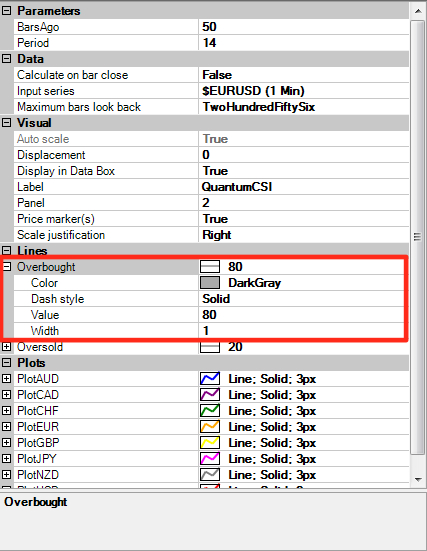Screen dimensions: 427x551
Task: Click the Oversold line preview icon
Action: (210, 347)
